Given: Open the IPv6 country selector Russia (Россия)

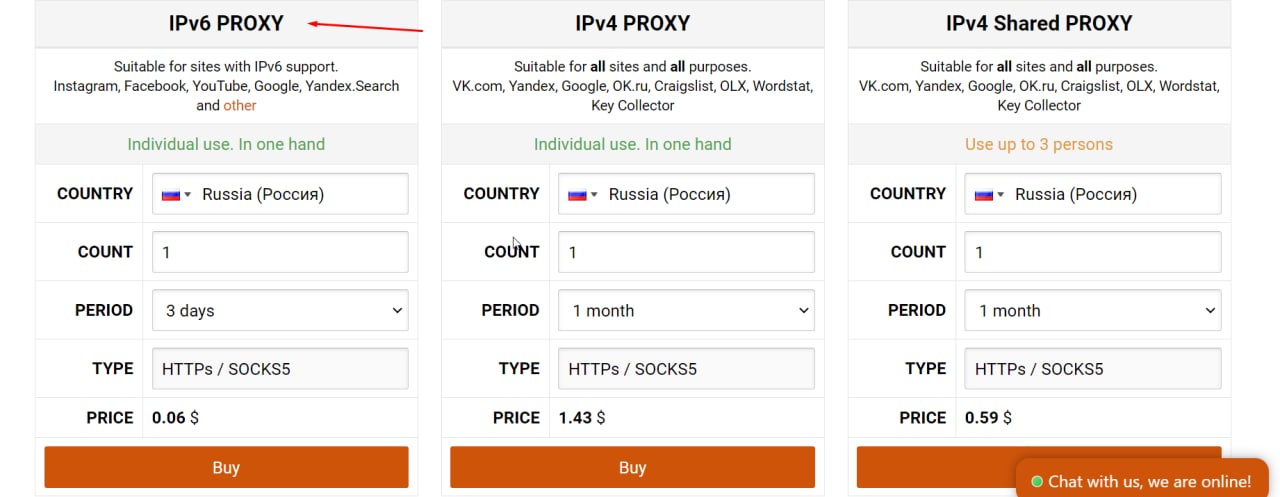Looking at the screenshot, I should 280,194.
